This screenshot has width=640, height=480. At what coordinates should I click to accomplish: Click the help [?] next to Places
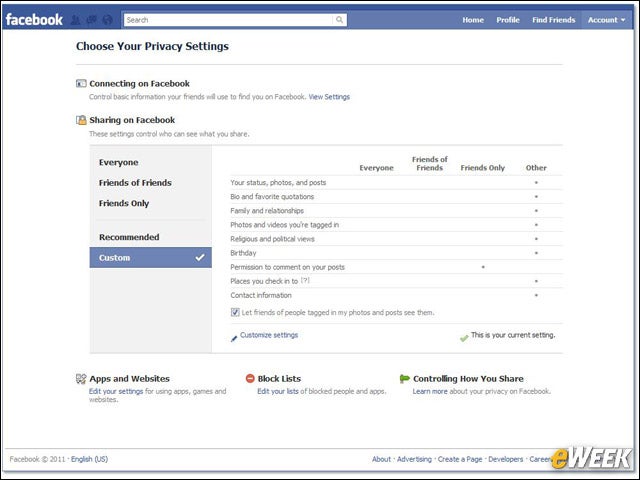click(305, 281)
